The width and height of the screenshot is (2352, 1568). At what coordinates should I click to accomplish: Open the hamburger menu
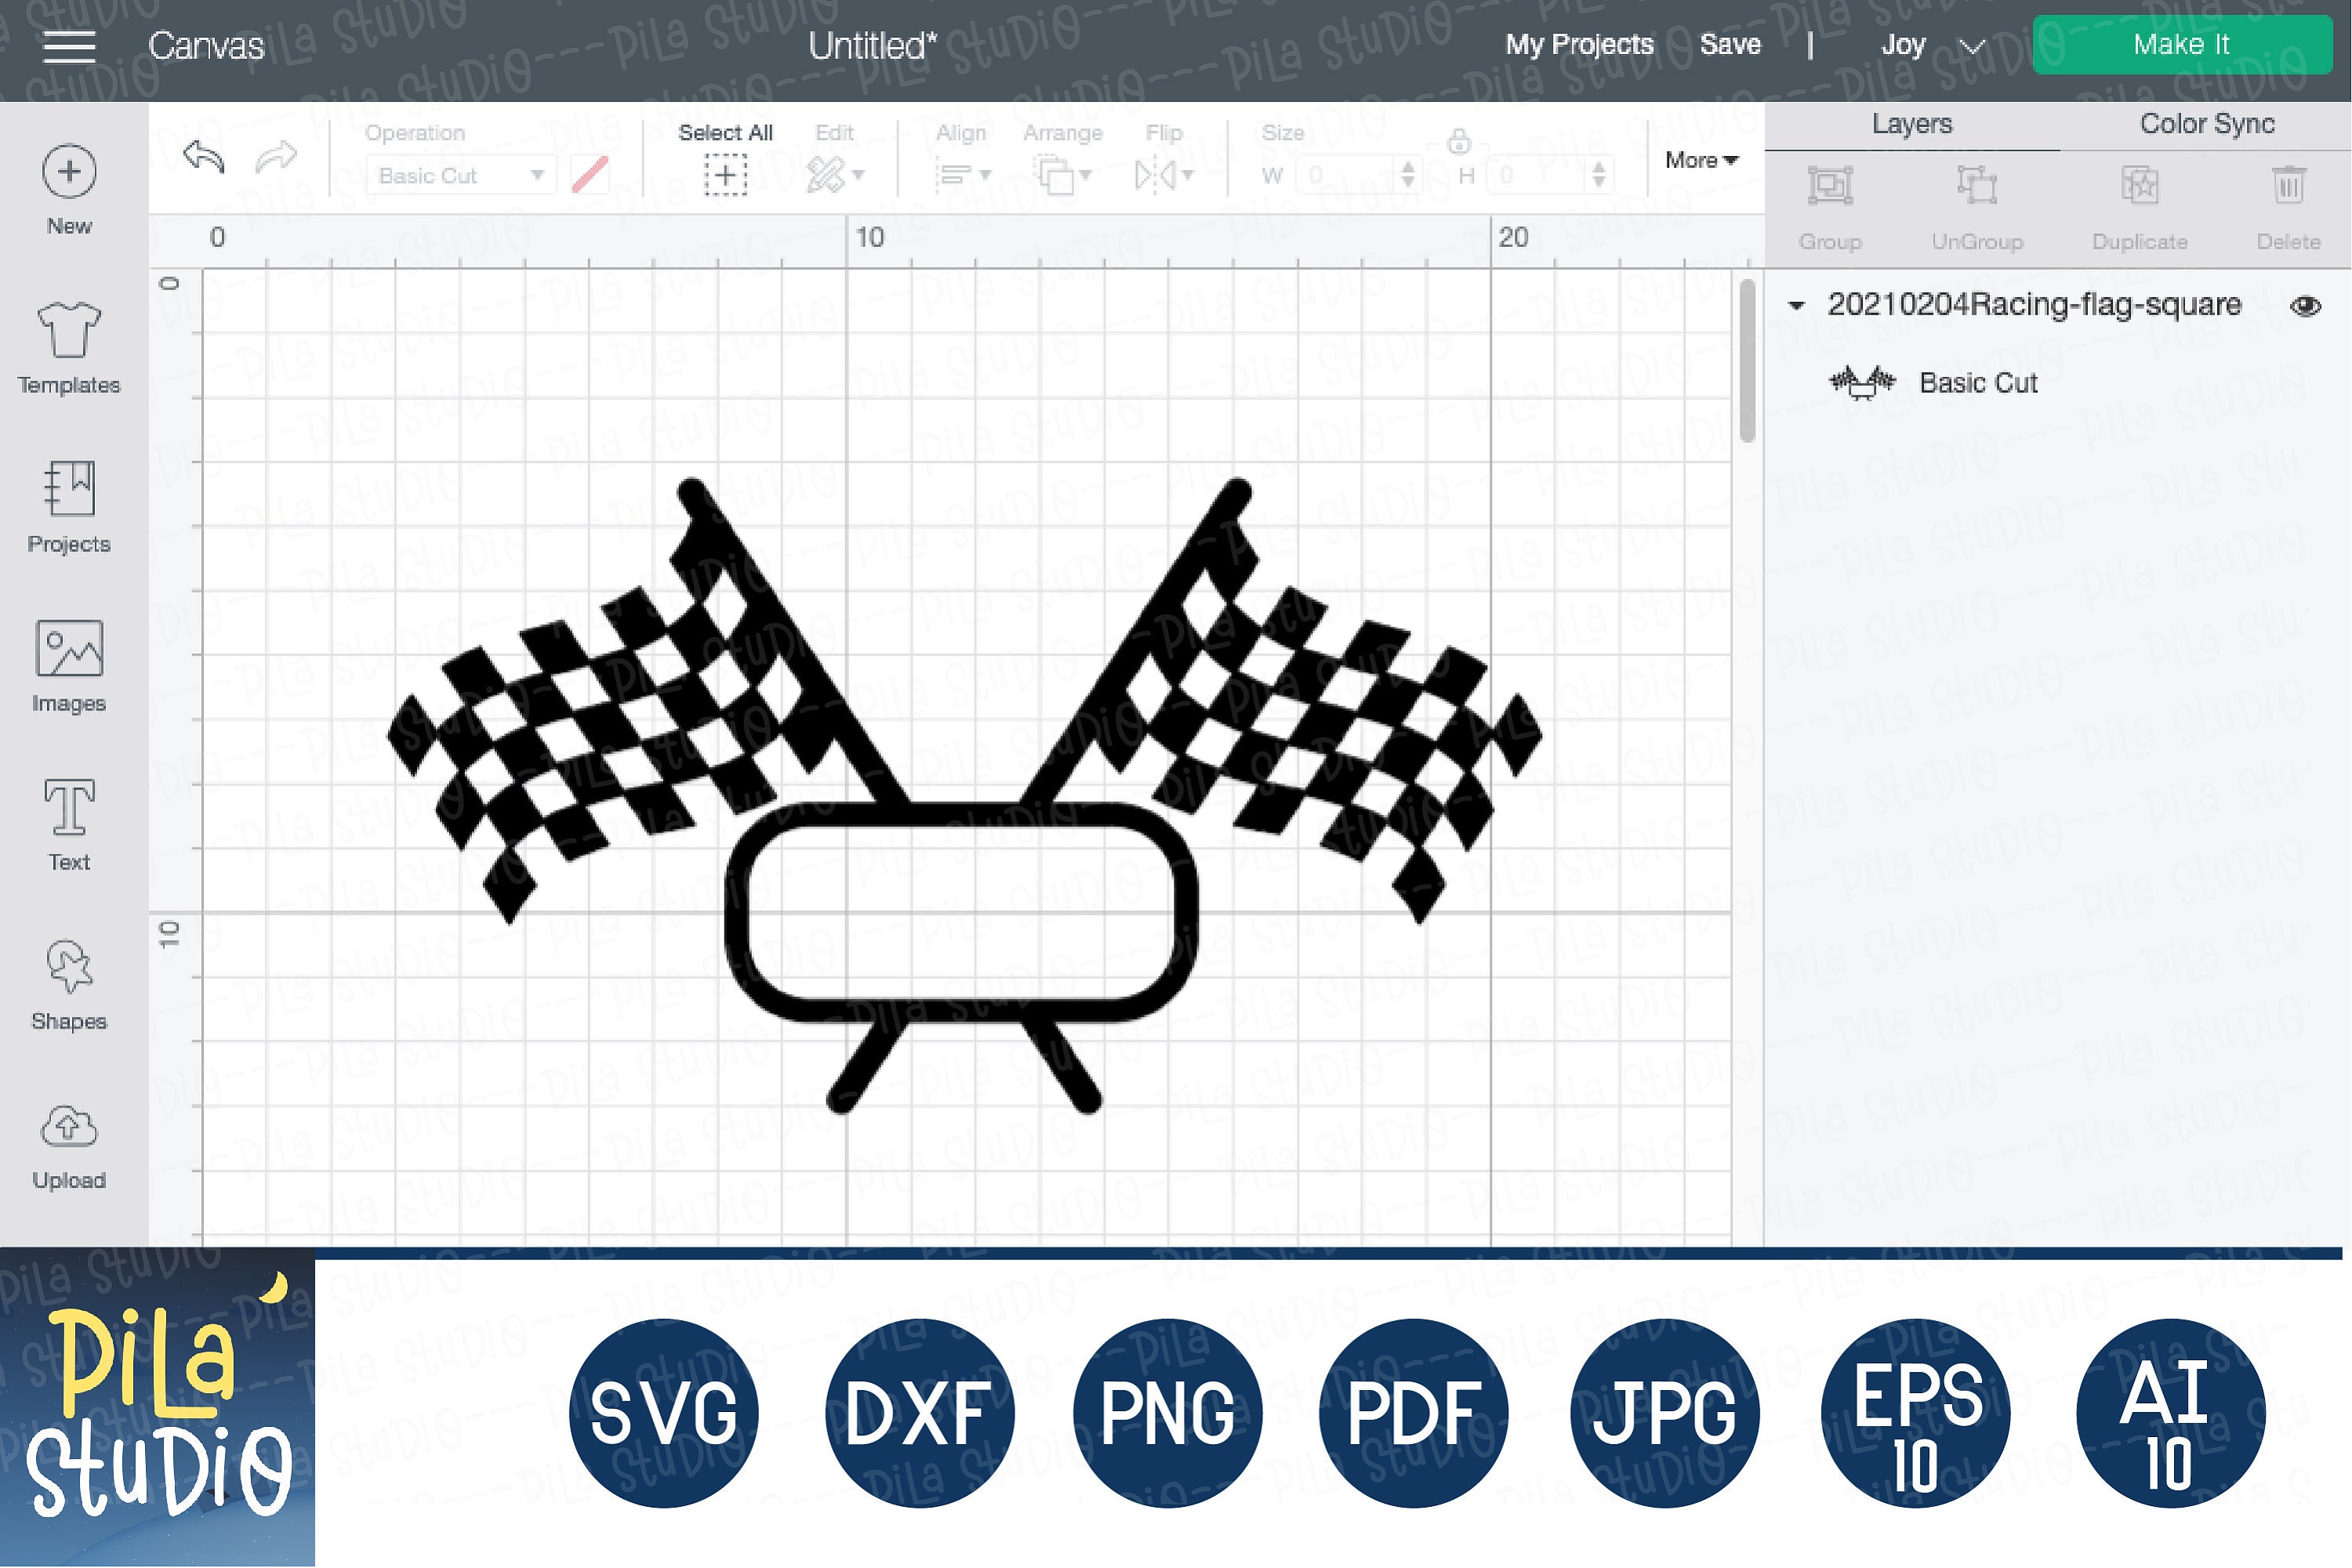coord(69,44)
